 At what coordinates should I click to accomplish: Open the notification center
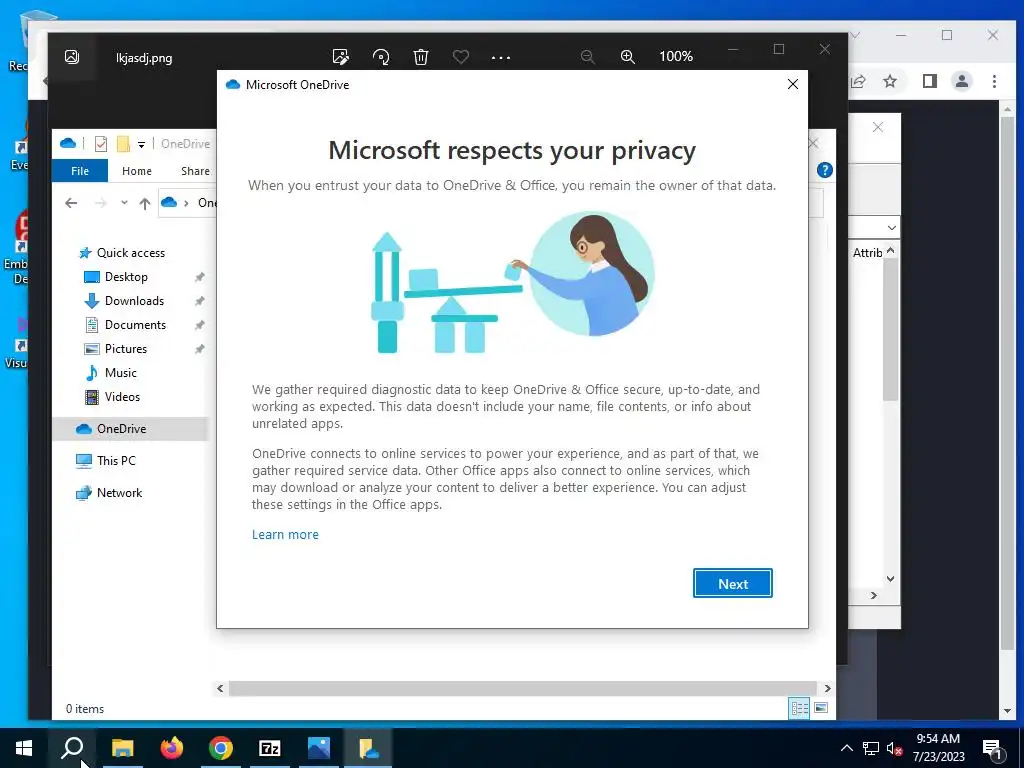992,748
